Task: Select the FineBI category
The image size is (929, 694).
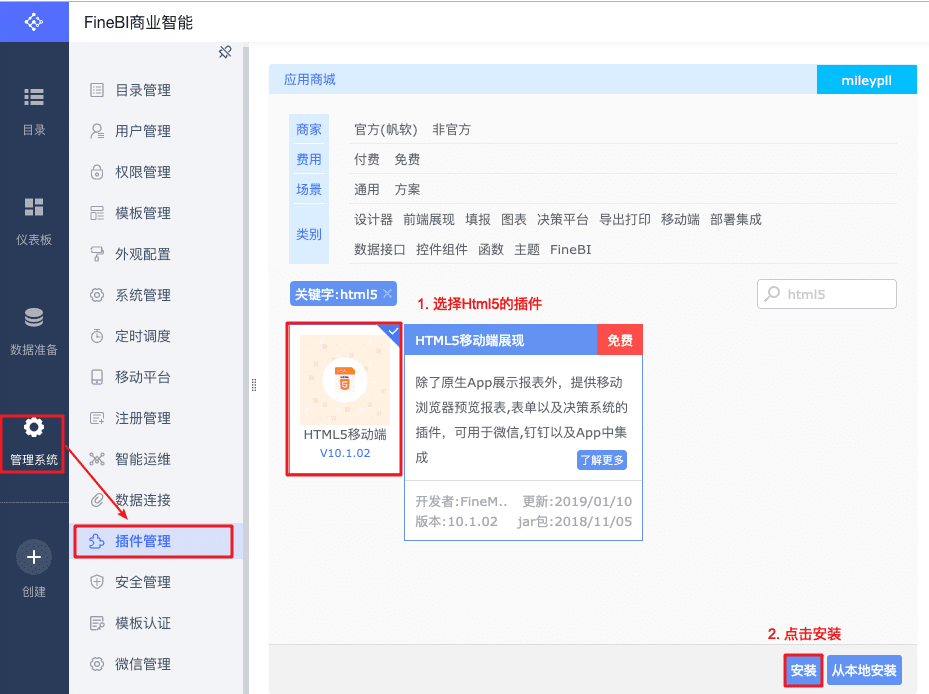Action: [x=571, y=250]
